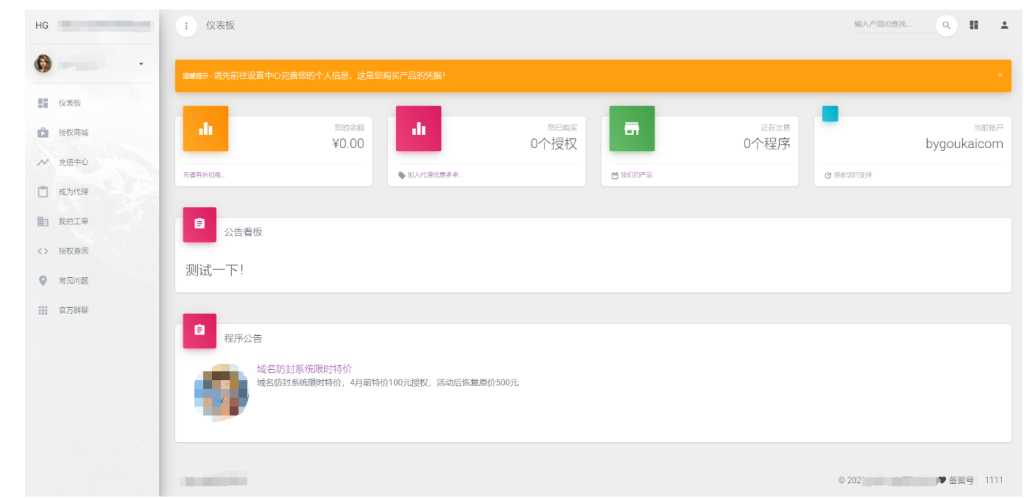Open 仪表板 in the sidebar
The width and height of the screenshot is (1024, 498).
point(69,103)
